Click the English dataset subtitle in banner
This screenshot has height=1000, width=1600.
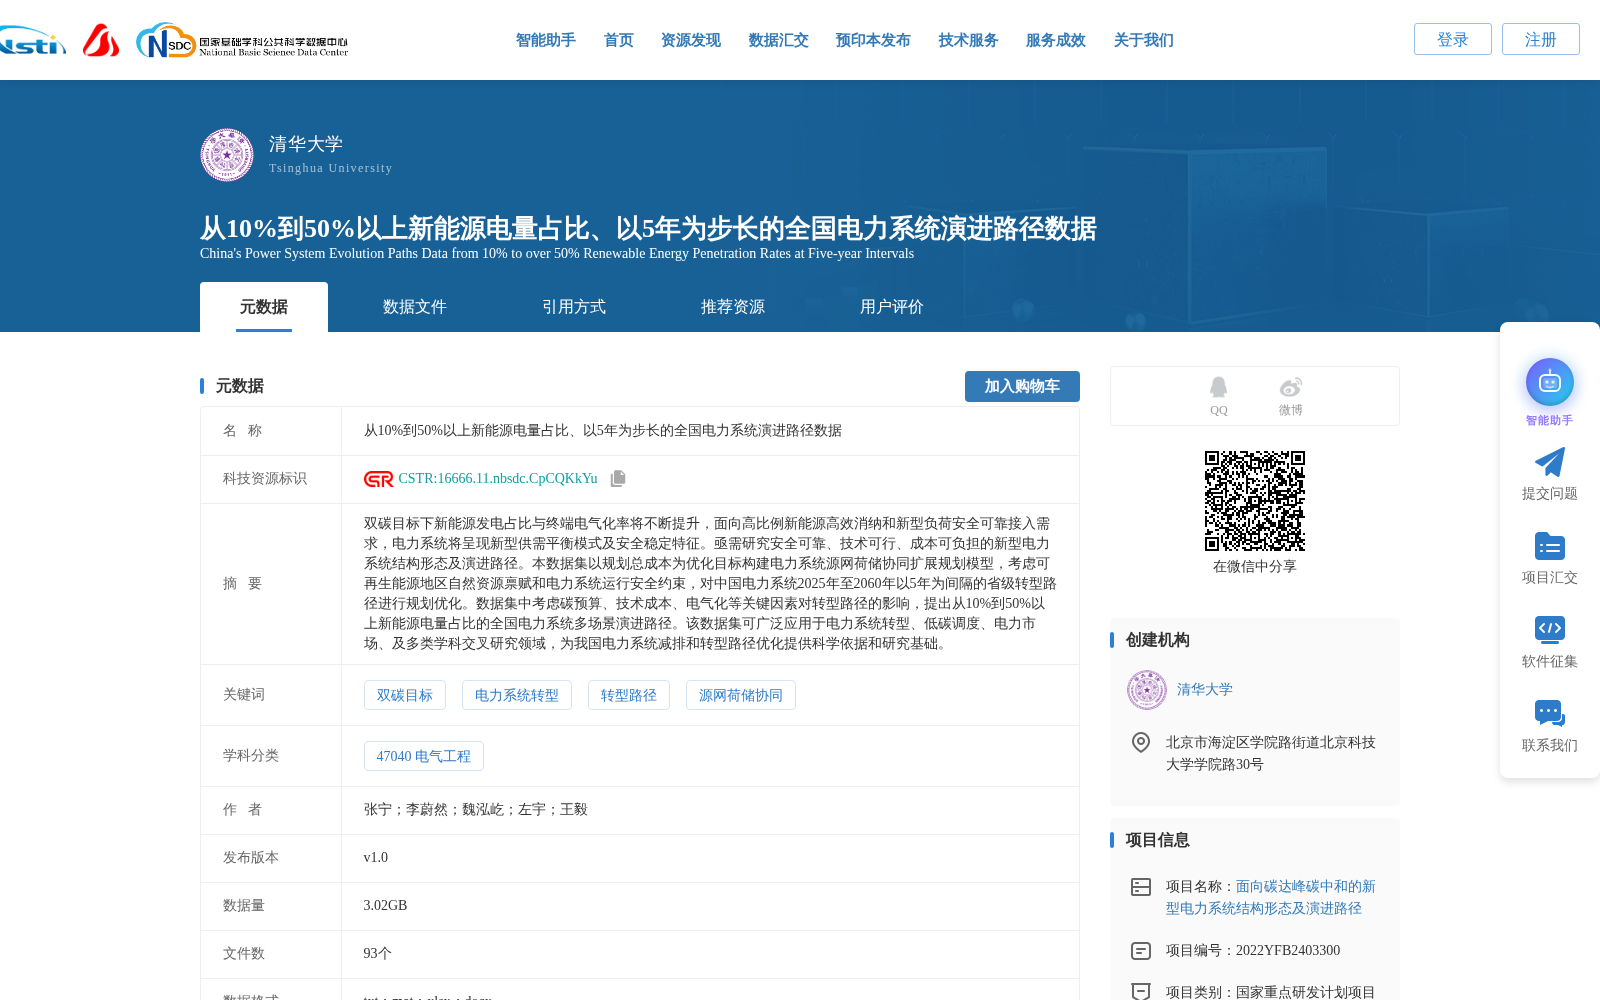click(x=557, y=254)
